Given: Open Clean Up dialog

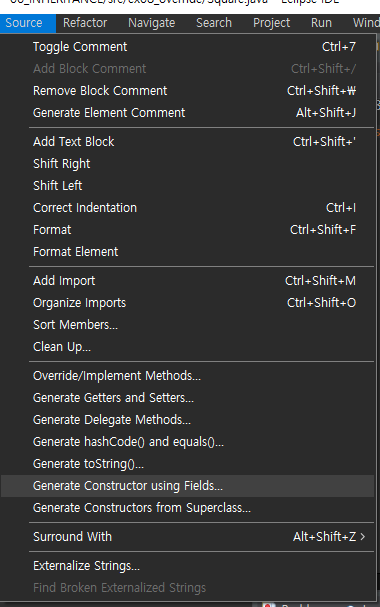Looking at the screenshot, I should point(188,347).
